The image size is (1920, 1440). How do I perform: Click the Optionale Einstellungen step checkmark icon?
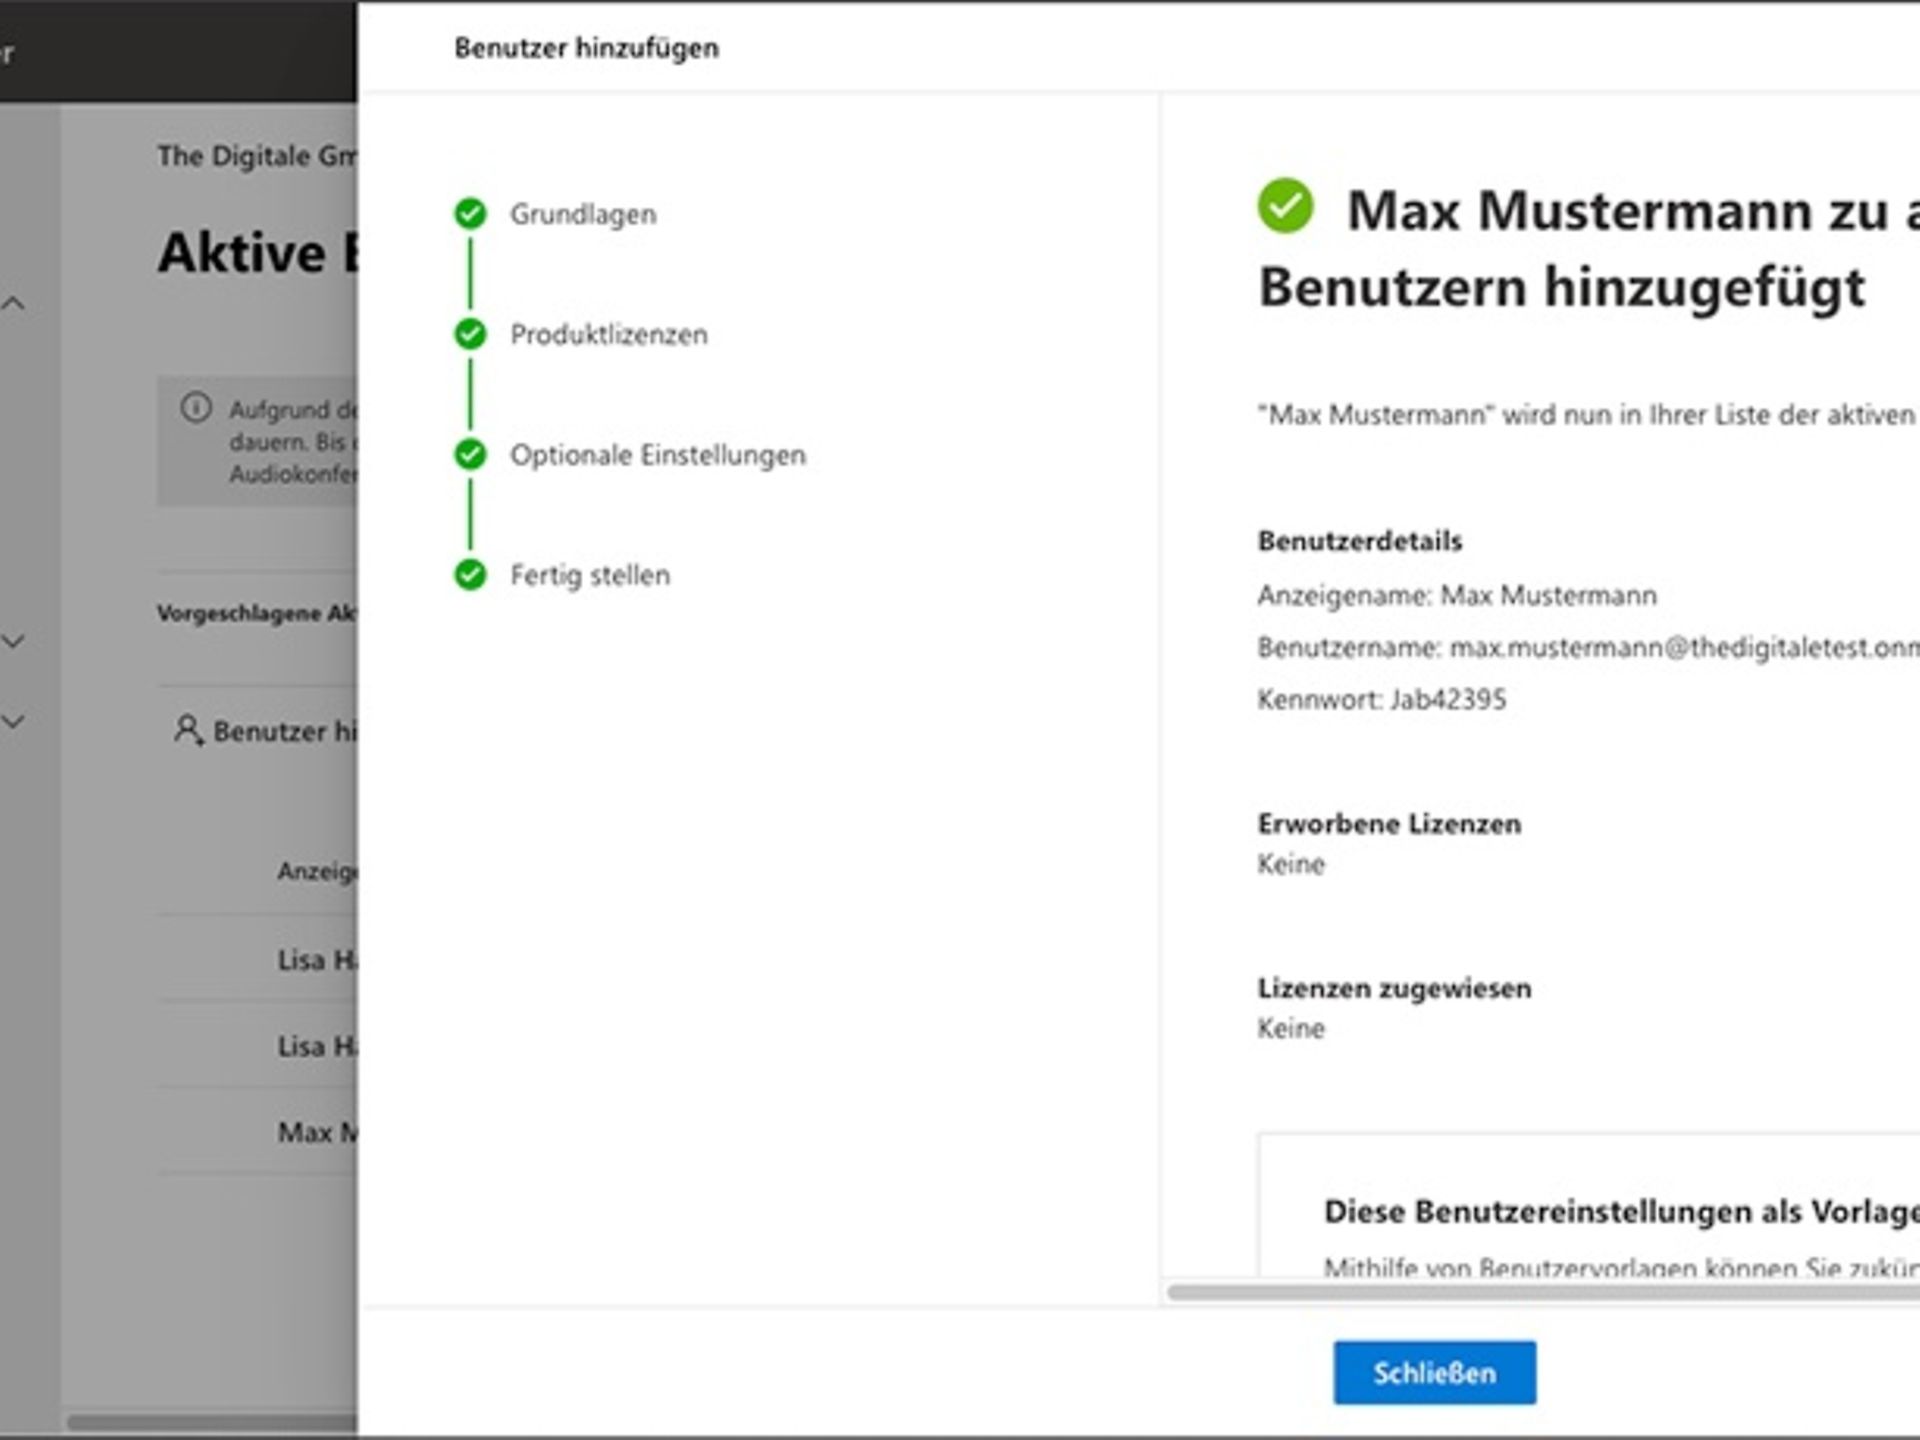click(470, 455)
